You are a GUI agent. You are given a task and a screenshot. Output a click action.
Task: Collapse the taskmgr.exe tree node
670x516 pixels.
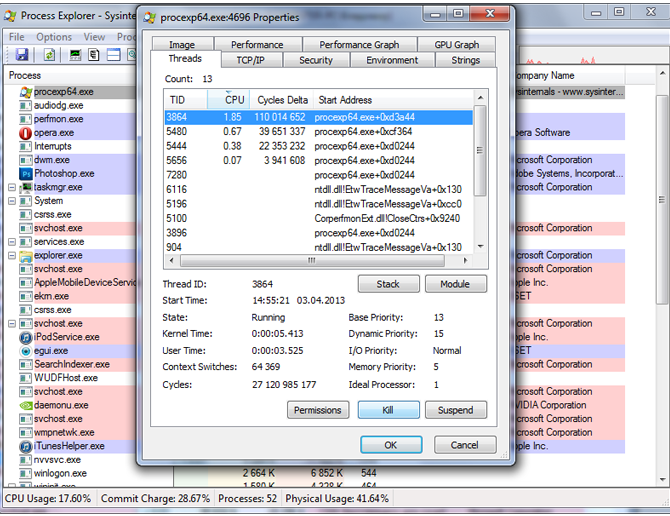[12, 187]
